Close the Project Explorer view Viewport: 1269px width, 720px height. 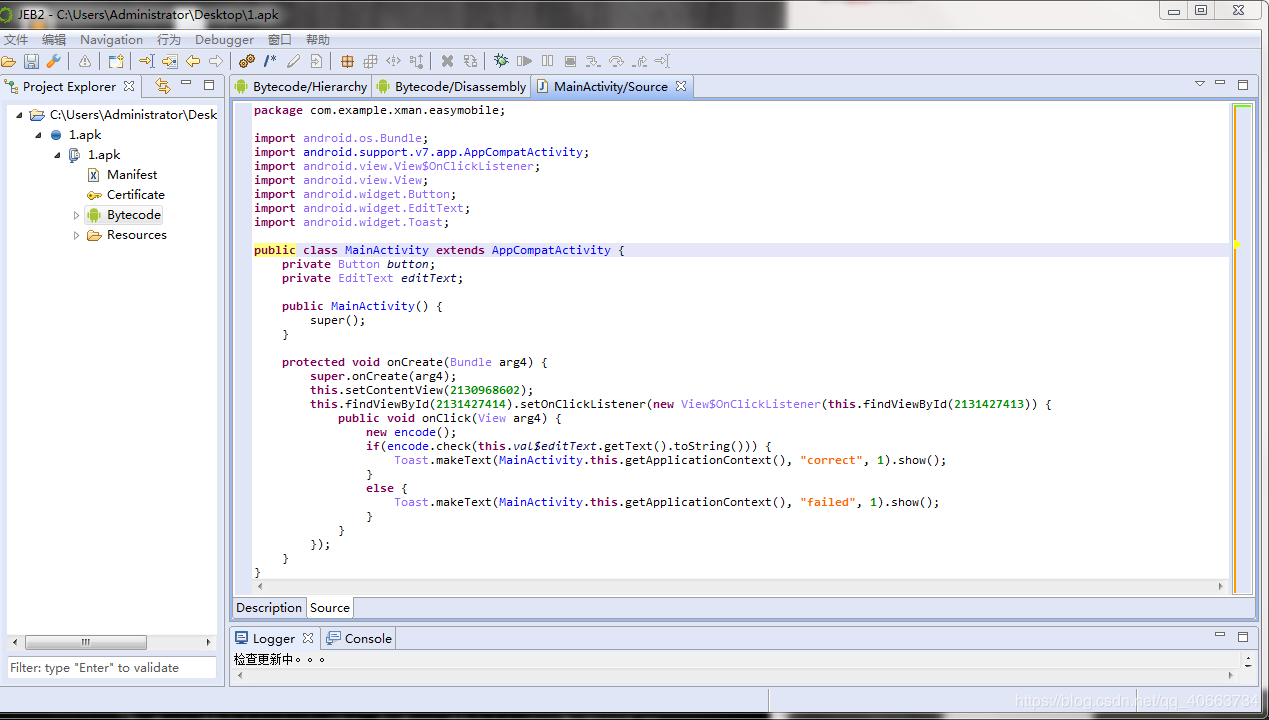(x=129, y=86)
